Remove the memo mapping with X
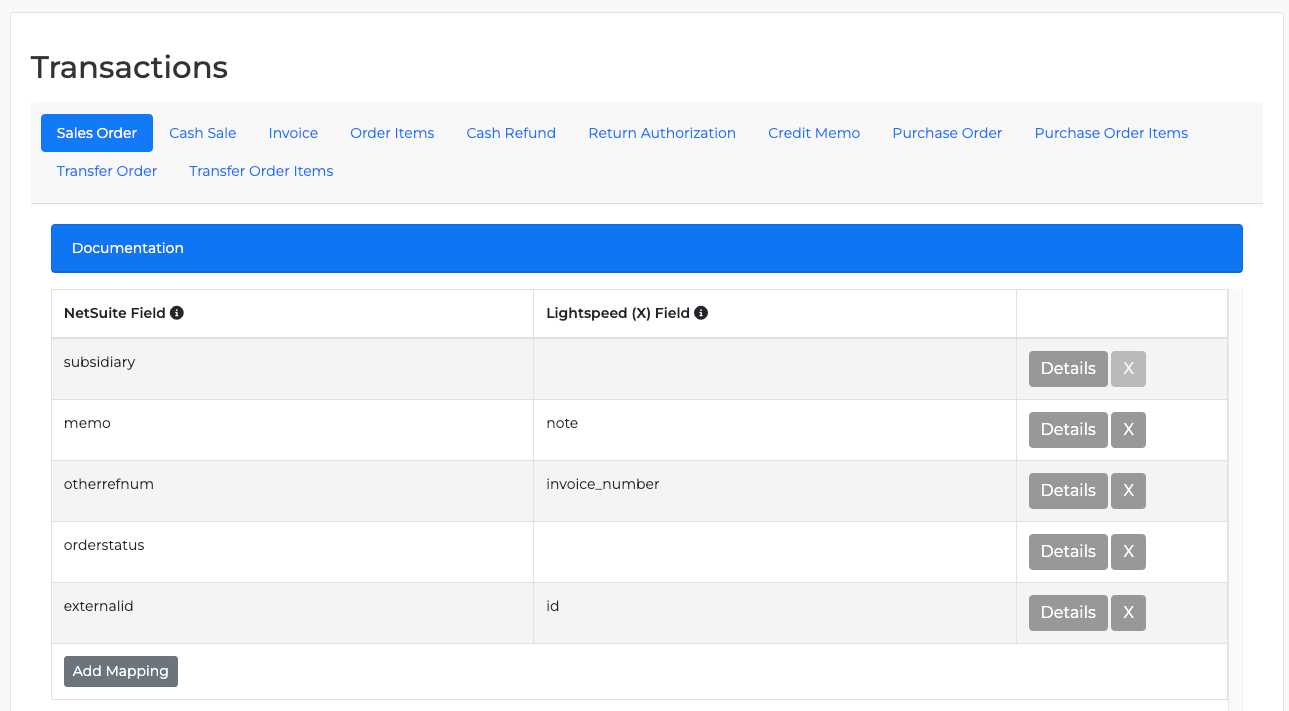 point(1128,430)
